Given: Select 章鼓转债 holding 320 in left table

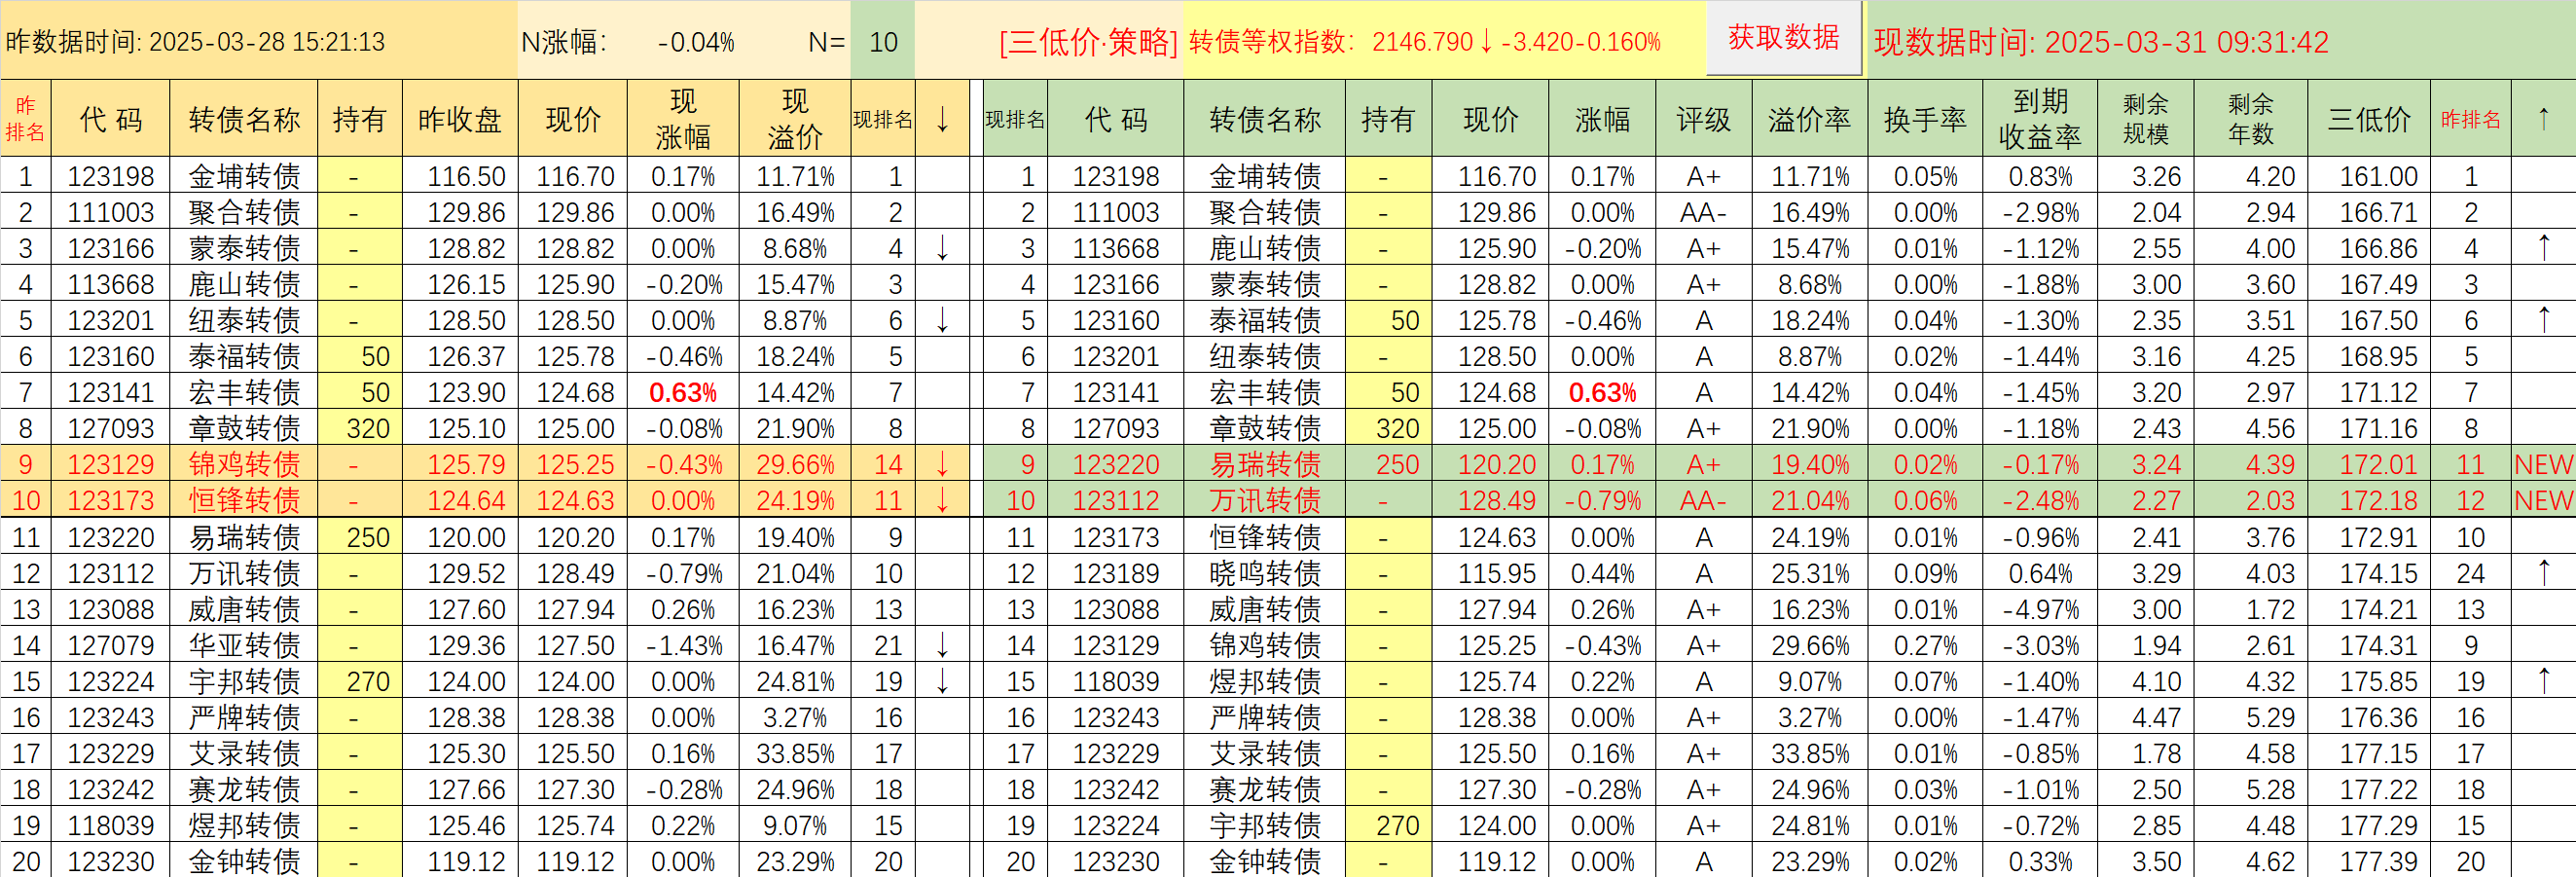Looking at the screenshot, I should [x=360, y=428].
